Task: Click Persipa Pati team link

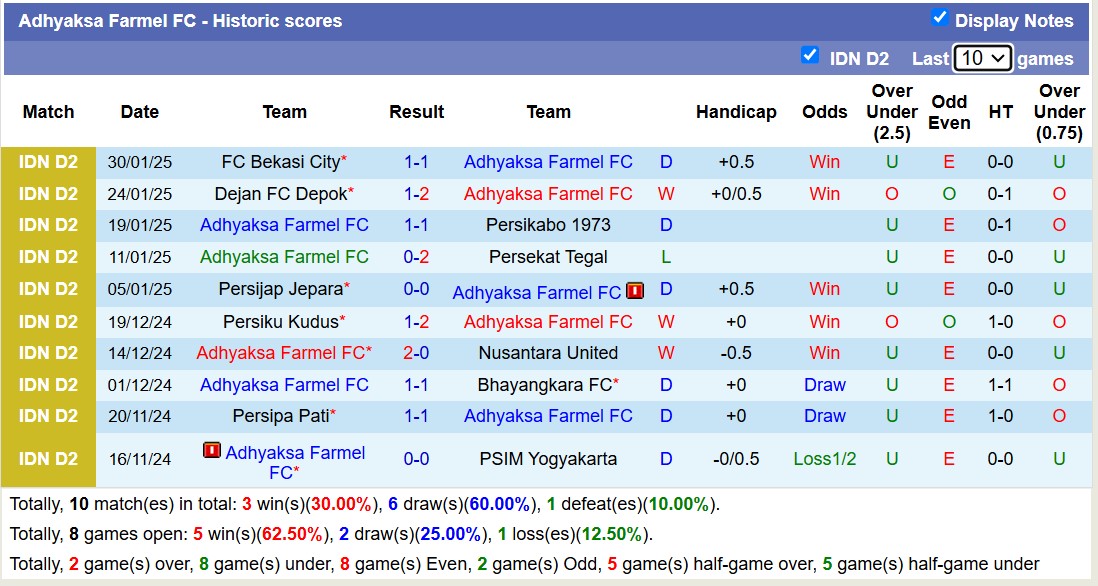Action: 280,416
